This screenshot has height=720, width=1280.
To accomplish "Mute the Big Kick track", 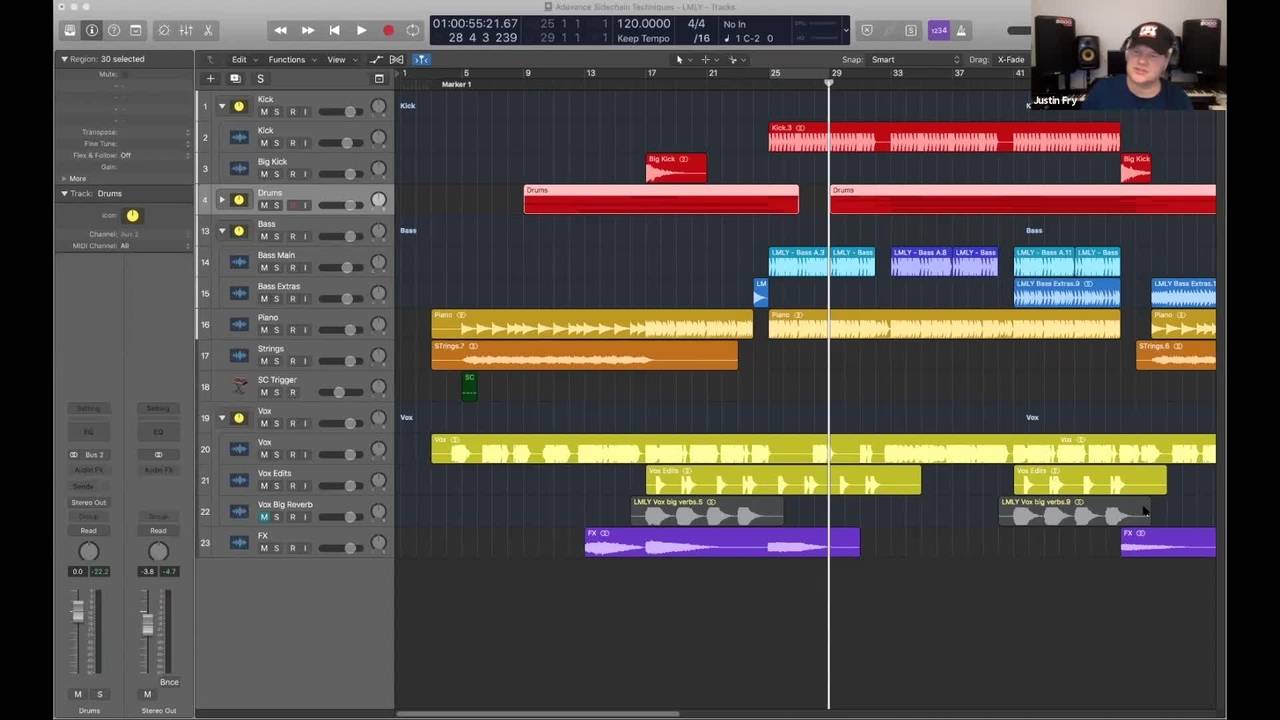I will [x=264, y=174].
